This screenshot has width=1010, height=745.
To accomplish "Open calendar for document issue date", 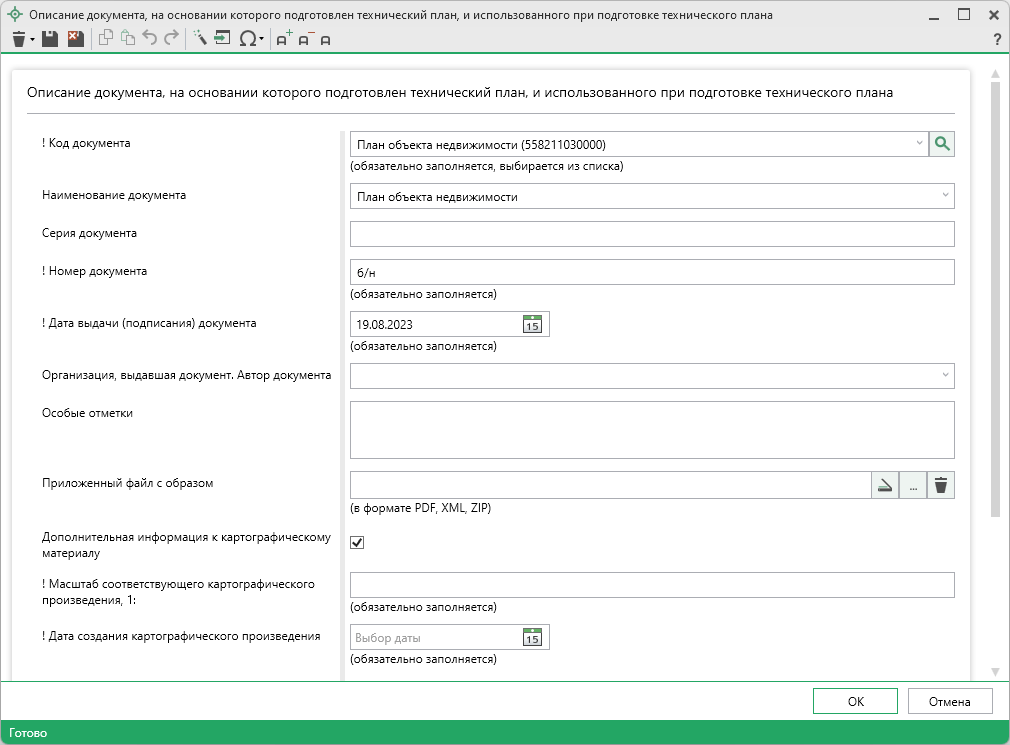I will pos(532,325).
